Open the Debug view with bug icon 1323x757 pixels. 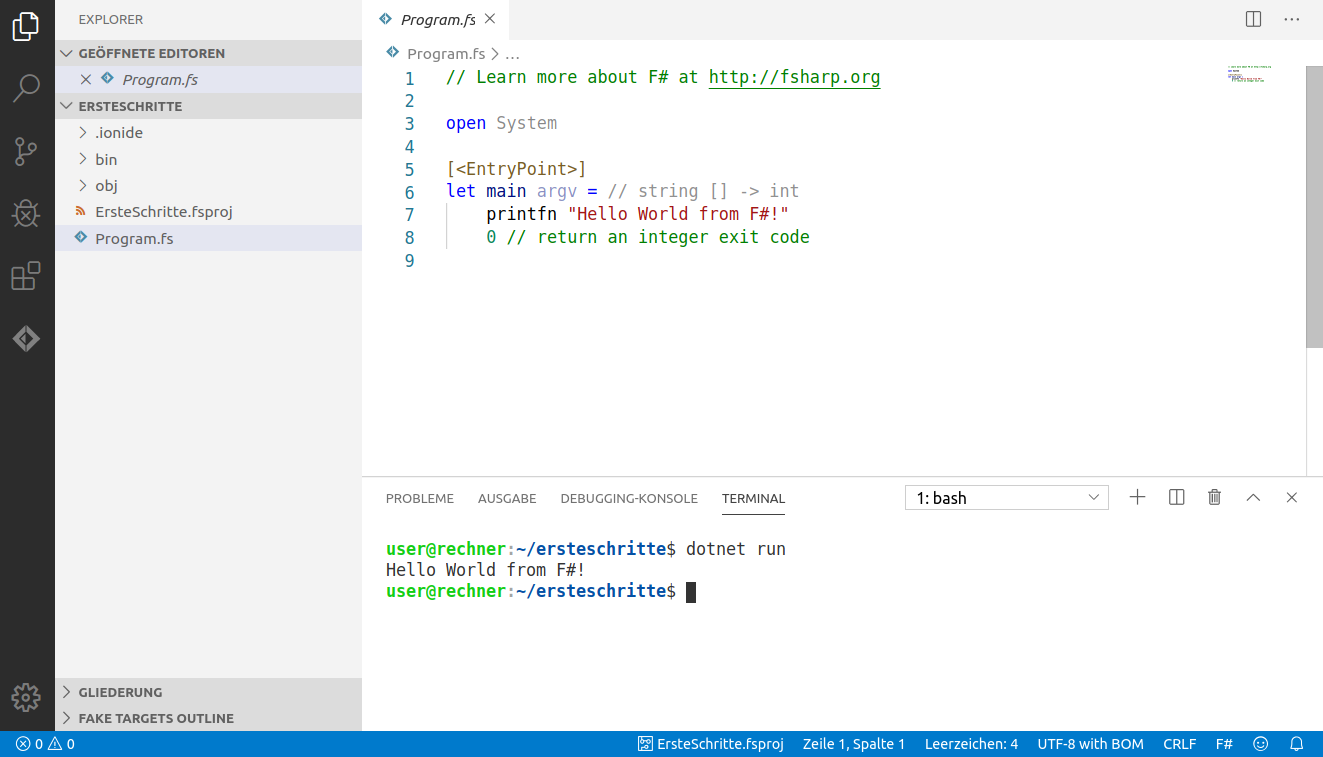point(26,213)
